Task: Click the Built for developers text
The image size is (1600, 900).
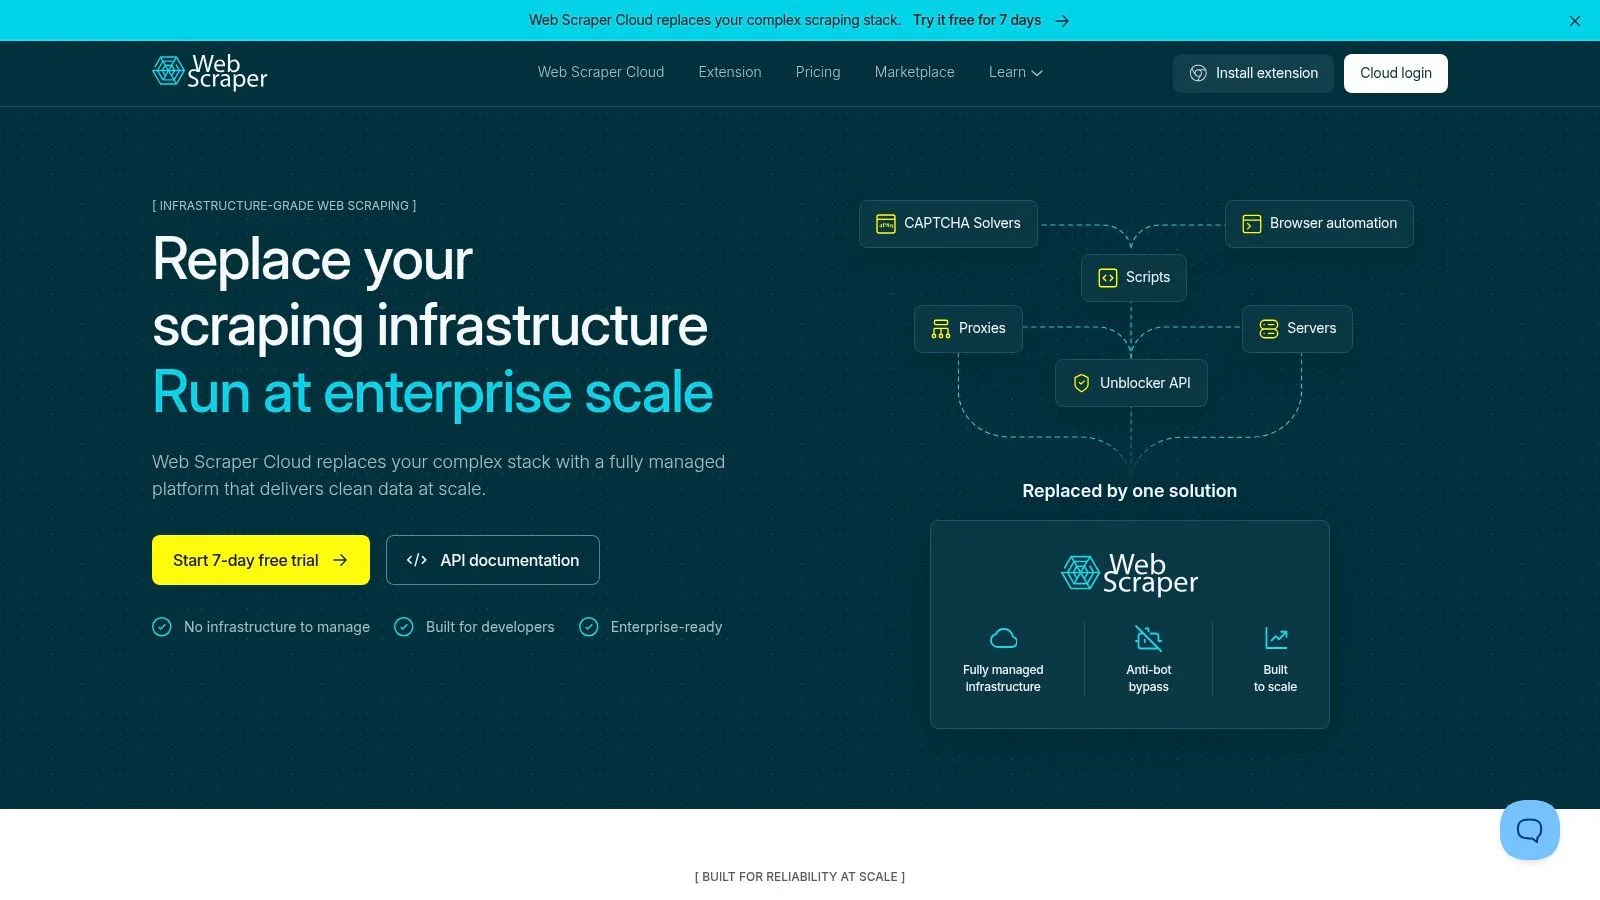Action: 490,627
